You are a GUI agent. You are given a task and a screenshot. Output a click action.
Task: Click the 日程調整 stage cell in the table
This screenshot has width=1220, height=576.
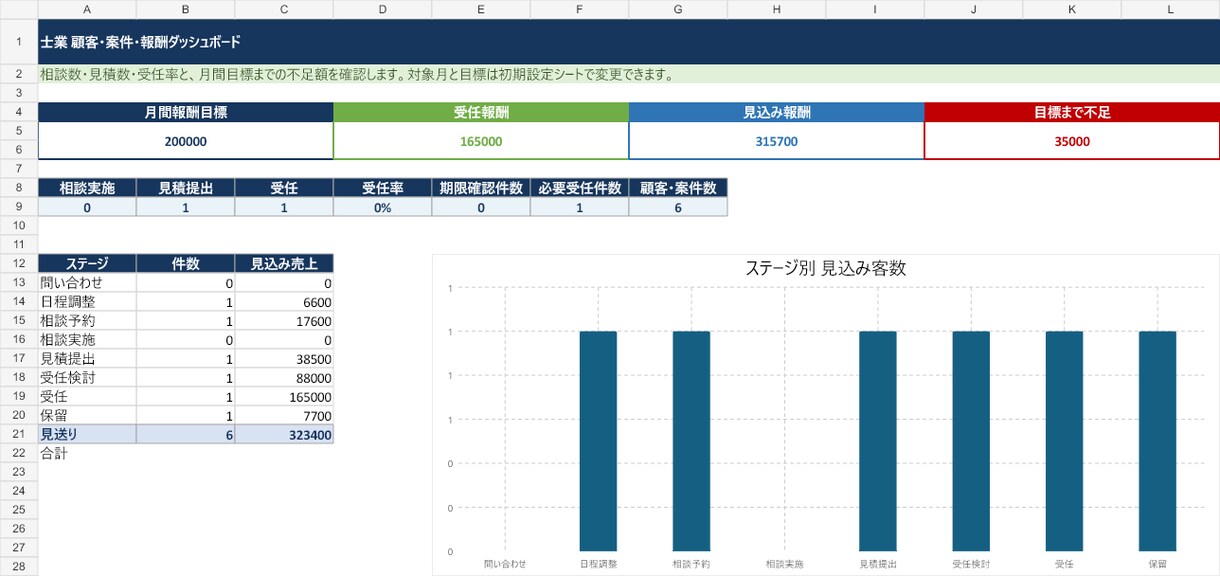(x=87, y=302)
